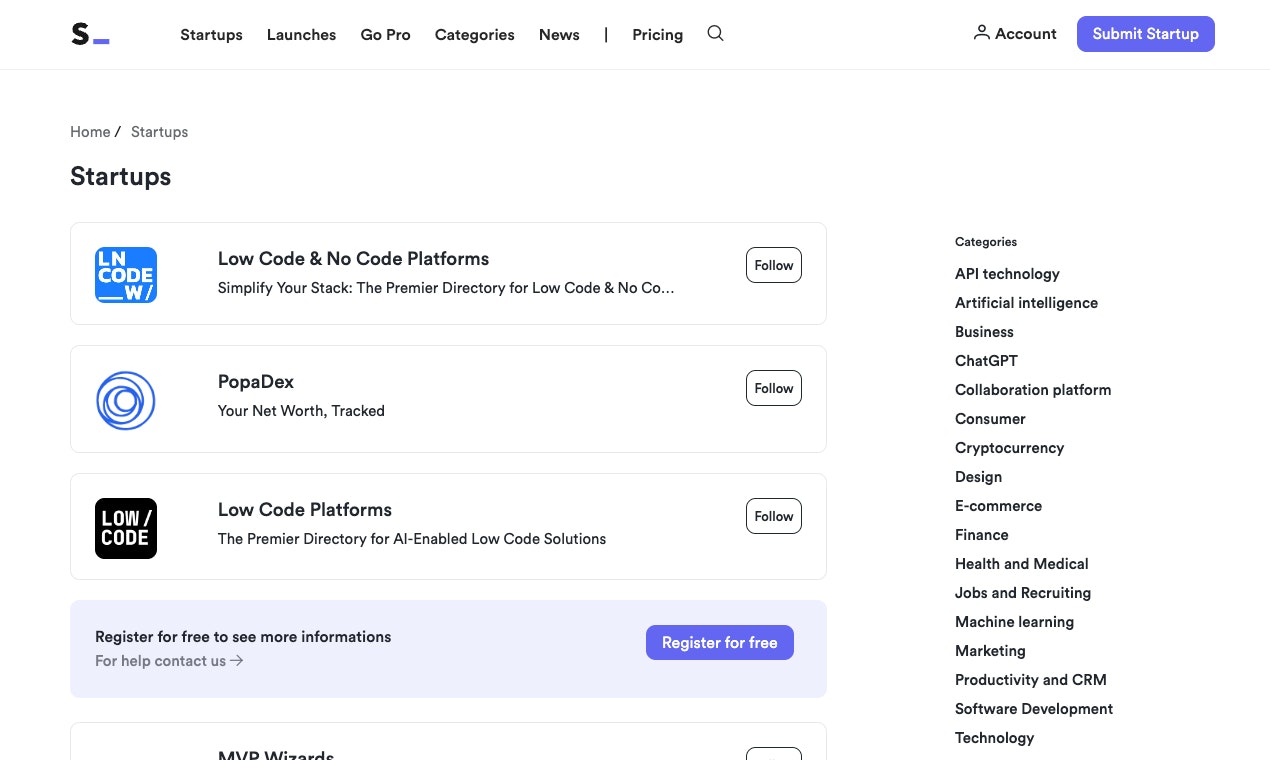Open the Pricing page link
Screen dimensions: 1270x760
click(x=657, y=34)
